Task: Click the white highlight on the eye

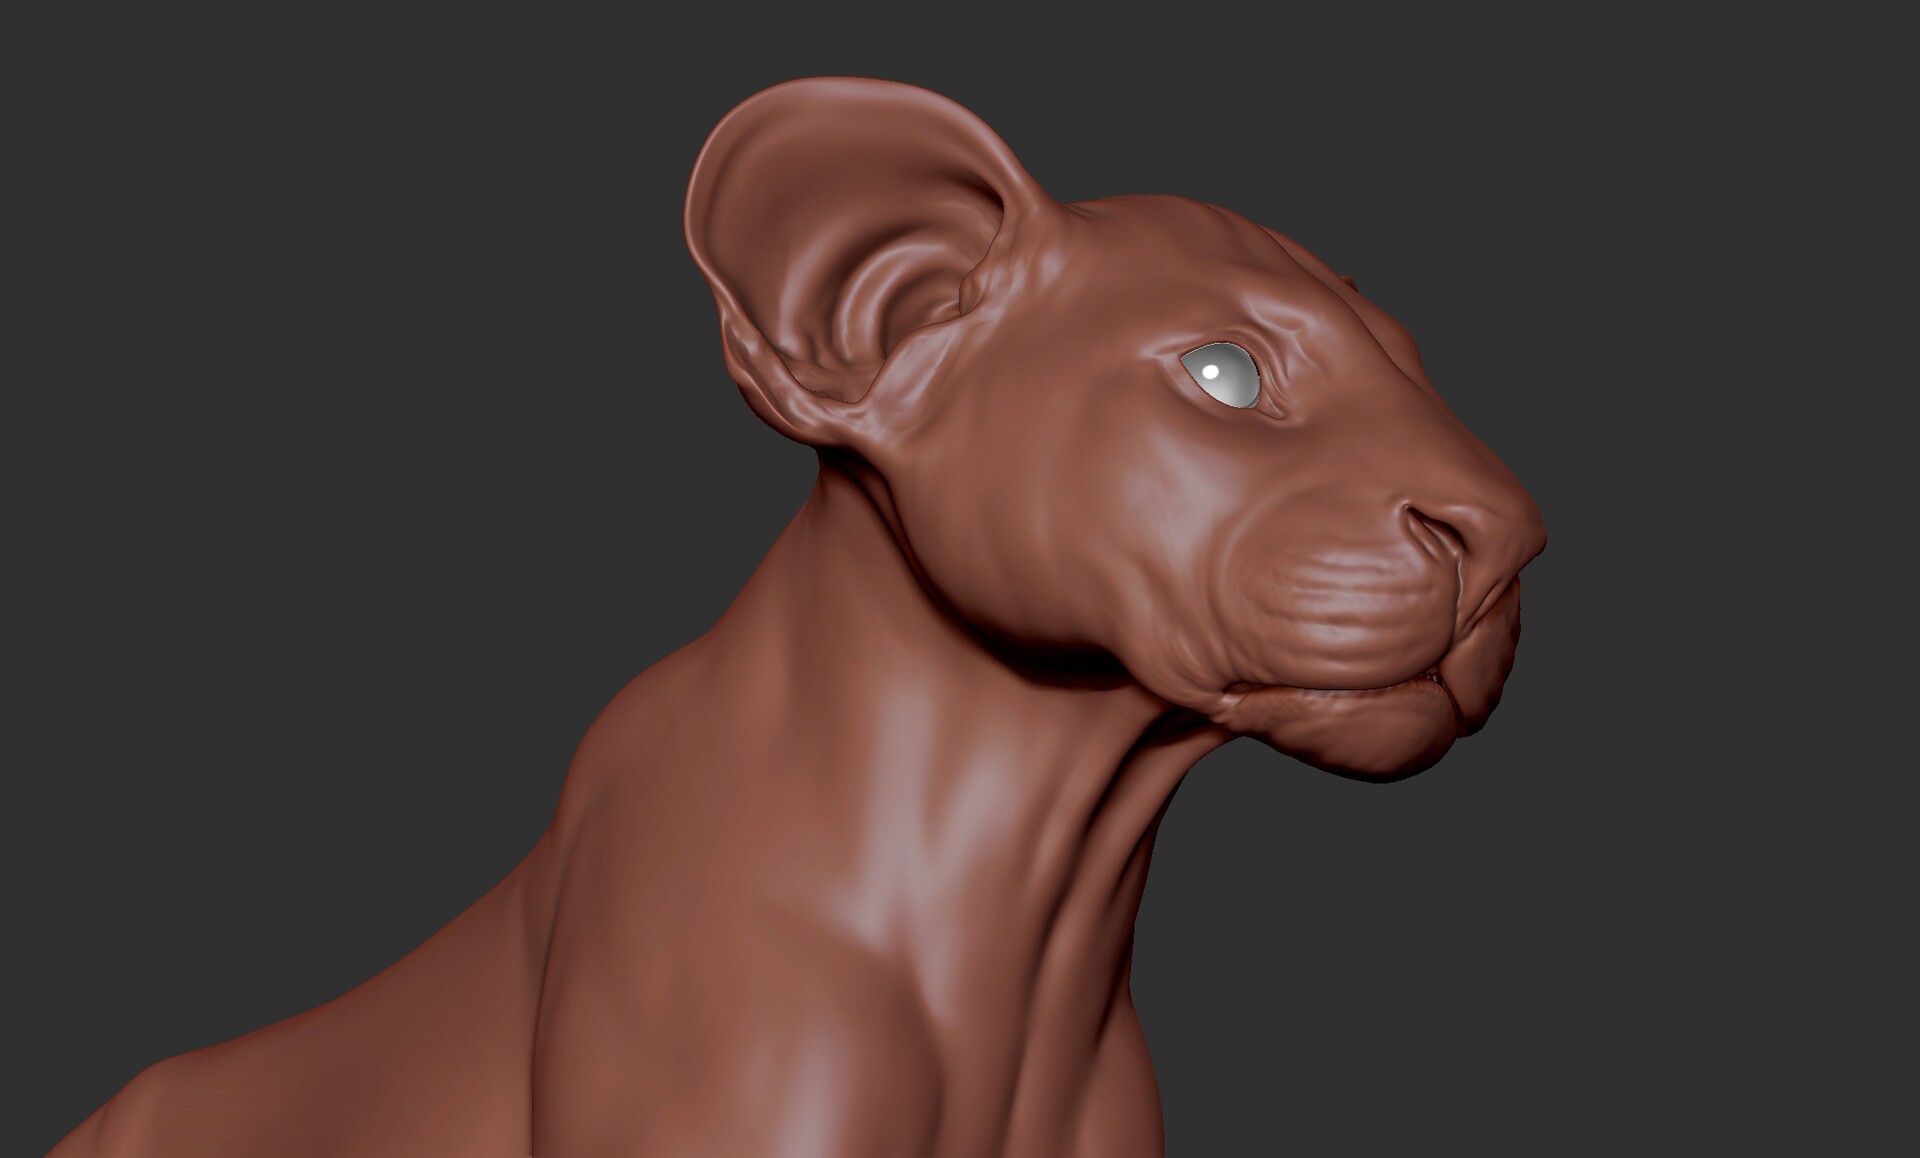Action: tap(1210, 371)
